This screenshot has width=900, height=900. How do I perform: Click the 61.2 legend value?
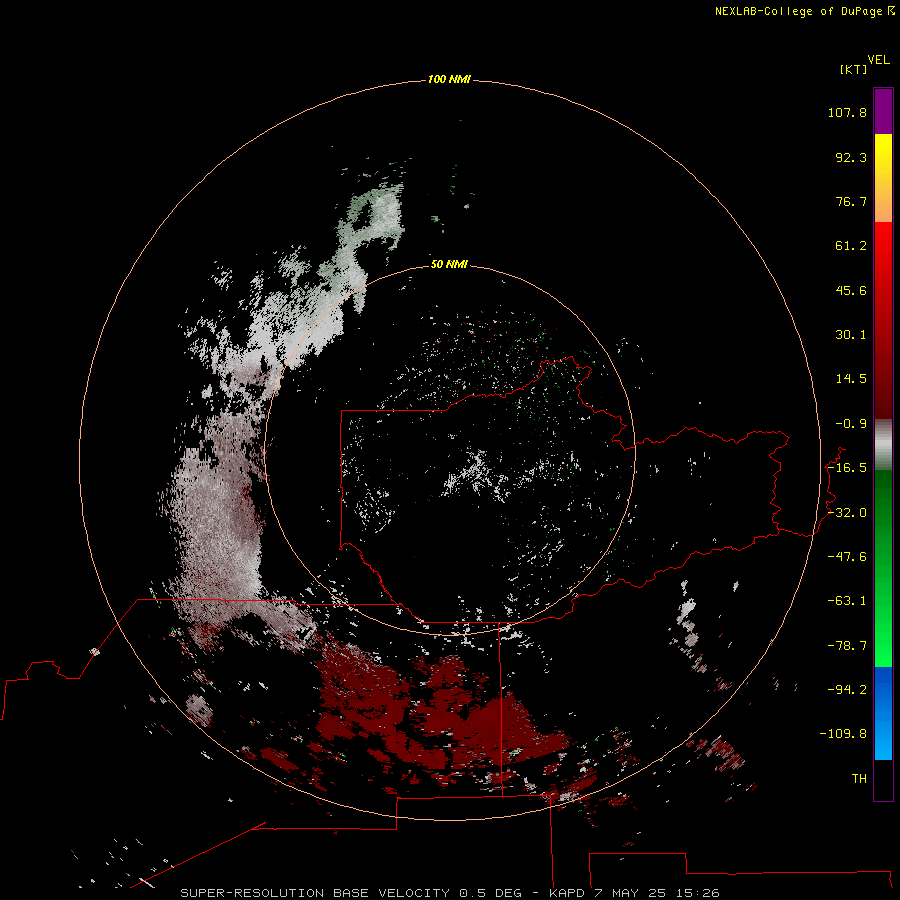[851, 246]
